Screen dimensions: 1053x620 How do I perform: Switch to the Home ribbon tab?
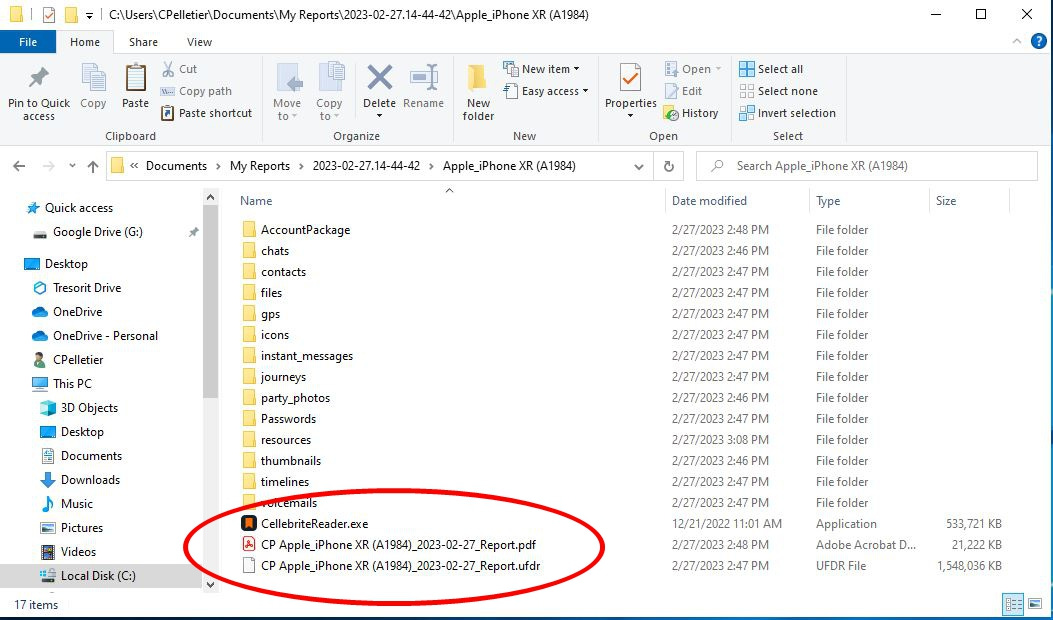(85, 42)
